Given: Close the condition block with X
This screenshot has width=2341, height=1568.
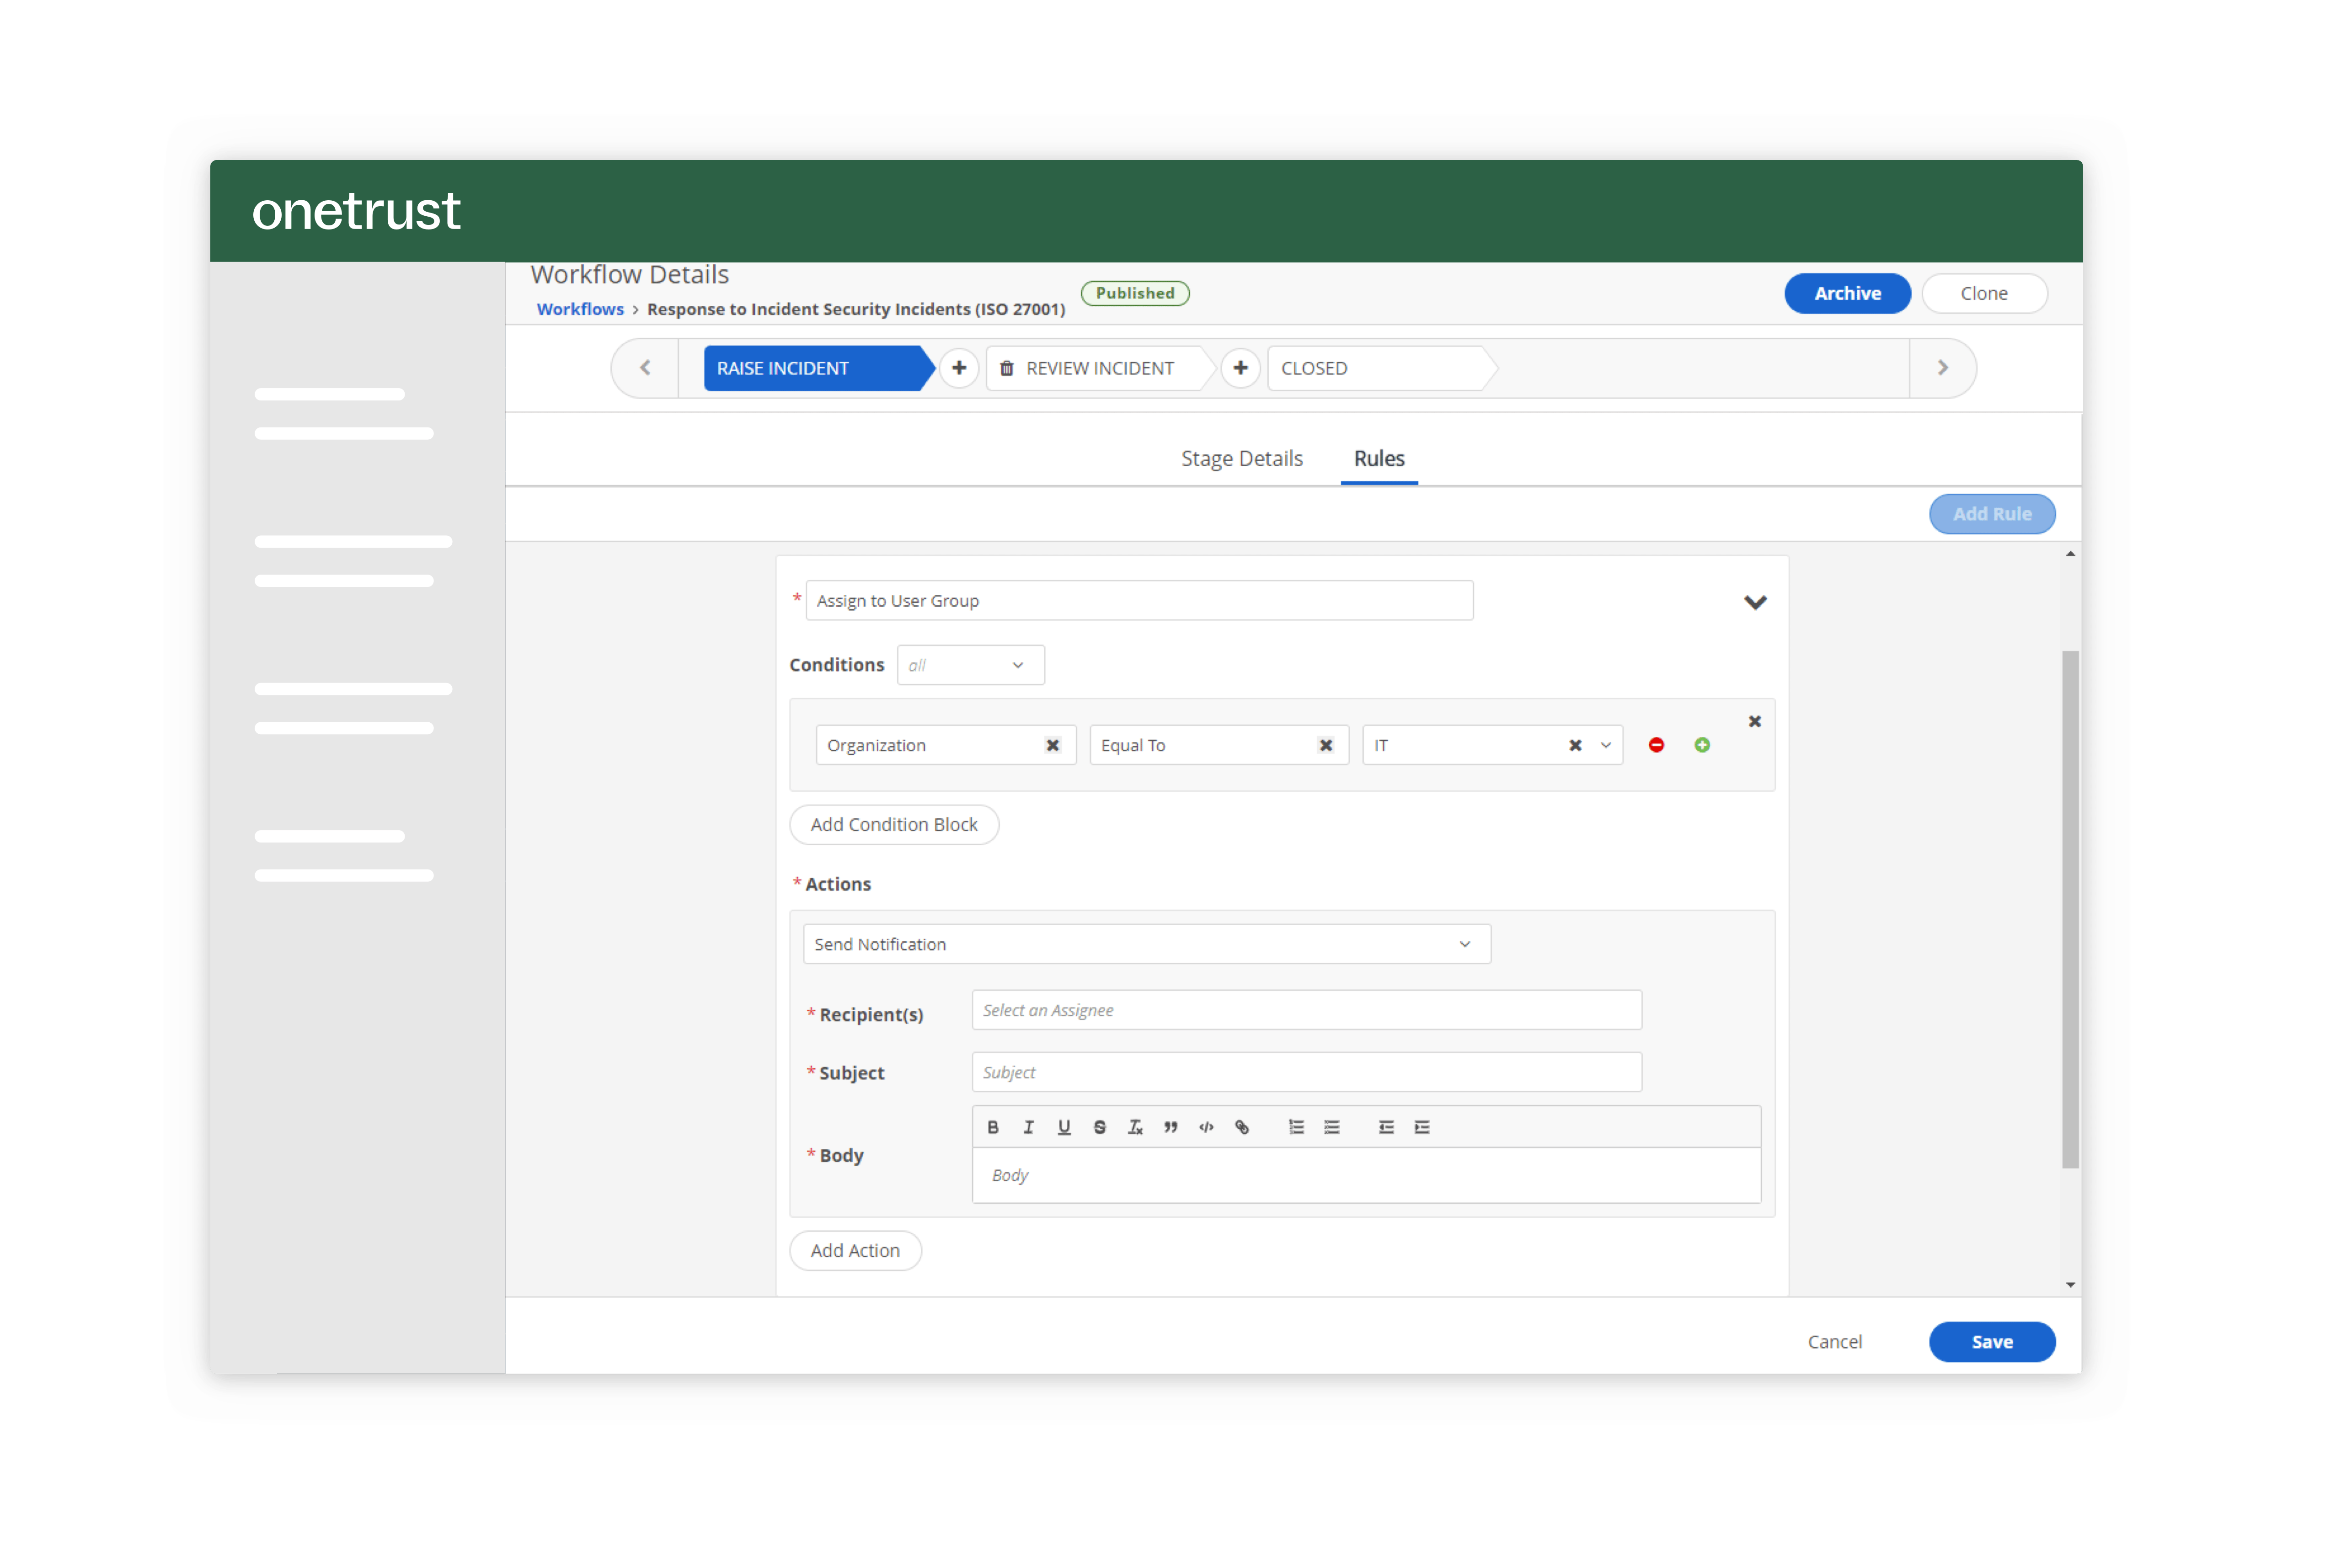Looking at the screenshot, I should [1754, 721].
